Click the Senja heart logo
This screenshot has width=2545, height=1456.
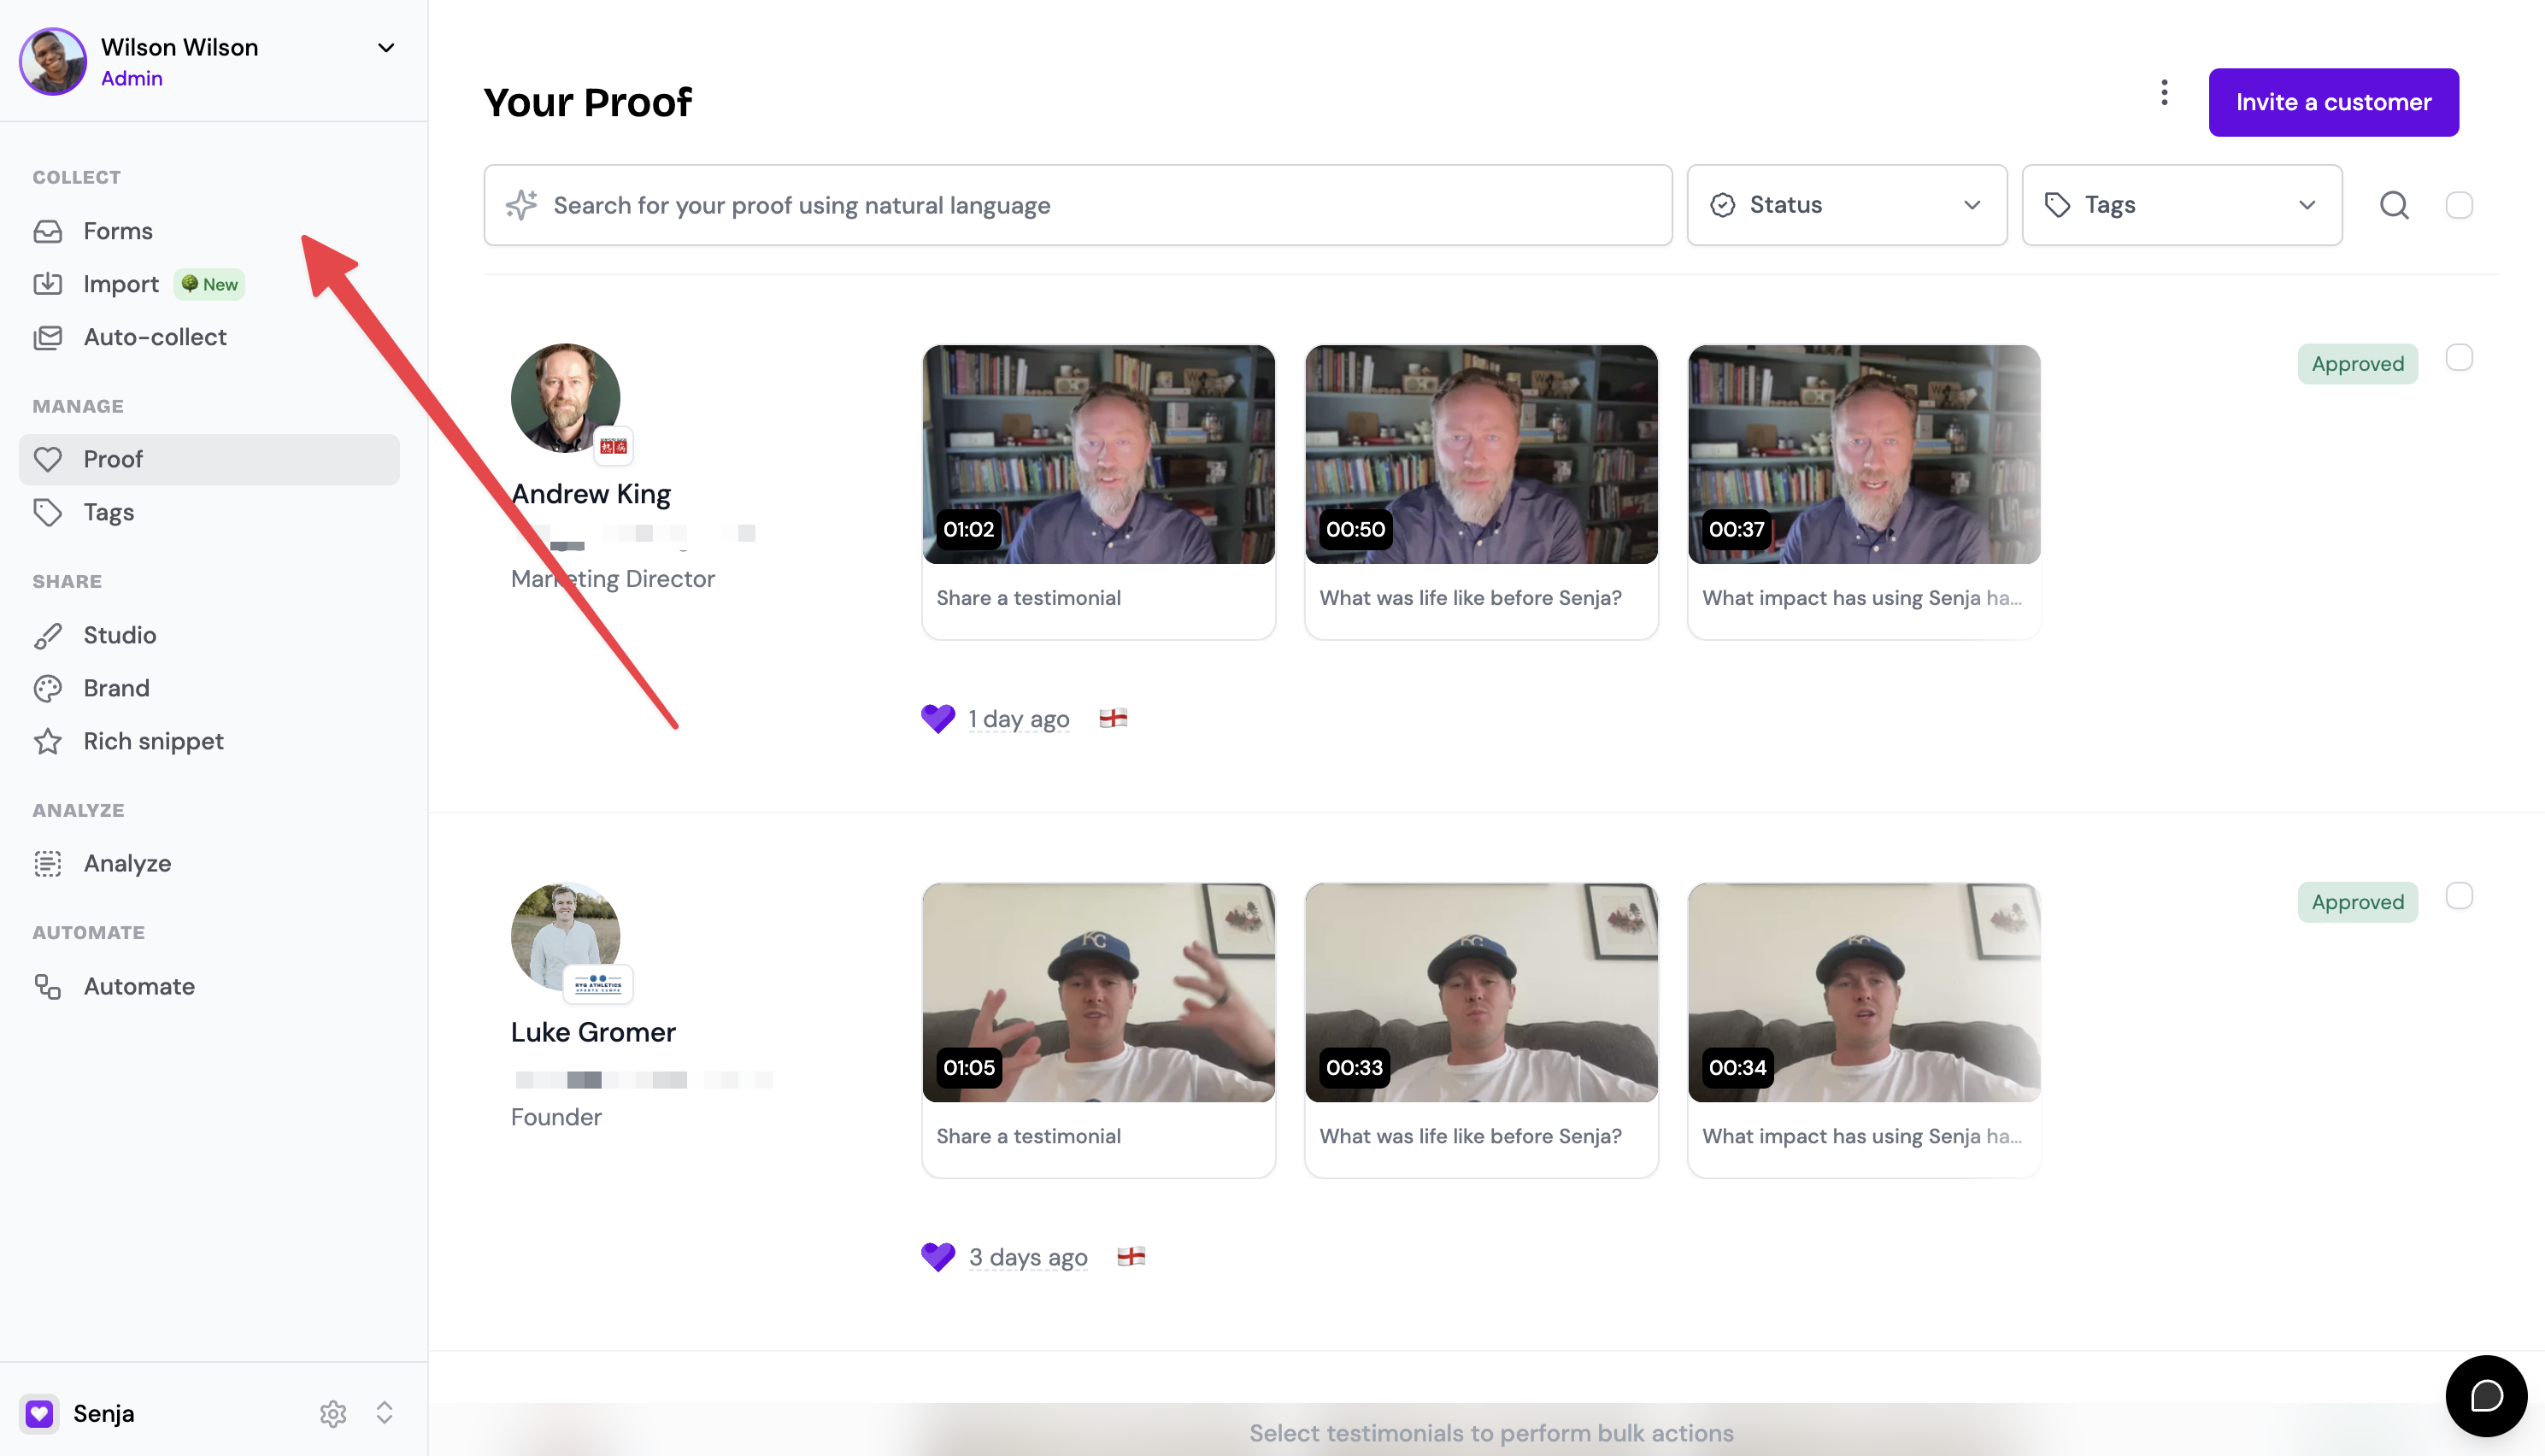click(40, 1413)
